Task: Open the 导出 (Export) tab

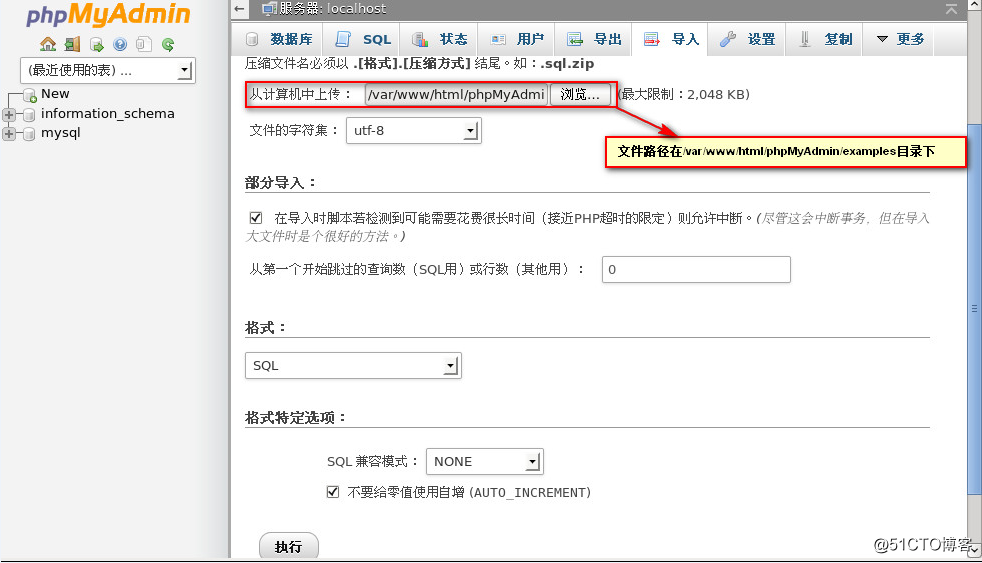Action: (594, 39)
